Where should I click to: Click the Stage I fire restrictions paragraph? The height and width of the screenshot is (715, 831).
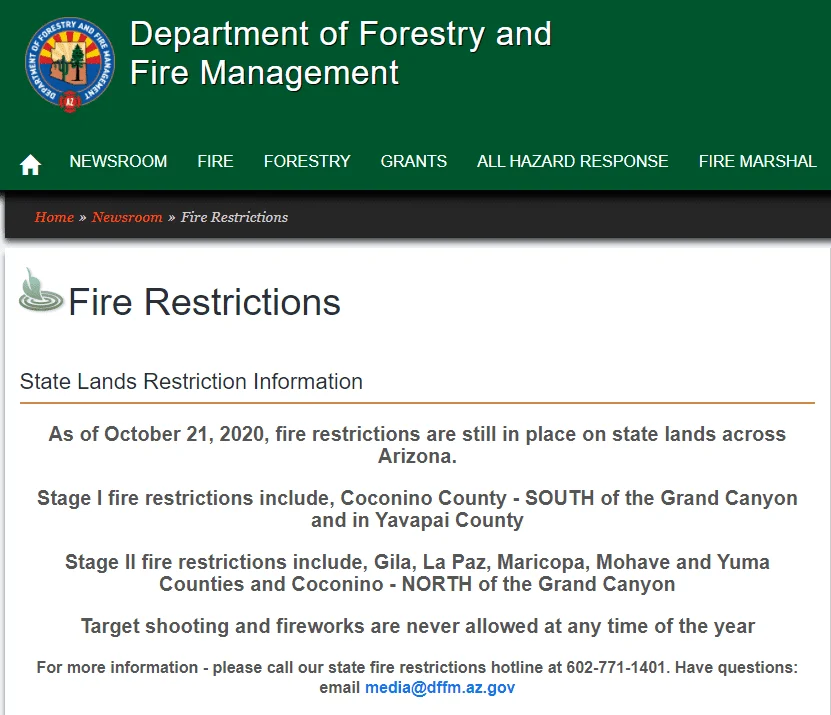tap(417, 508)
